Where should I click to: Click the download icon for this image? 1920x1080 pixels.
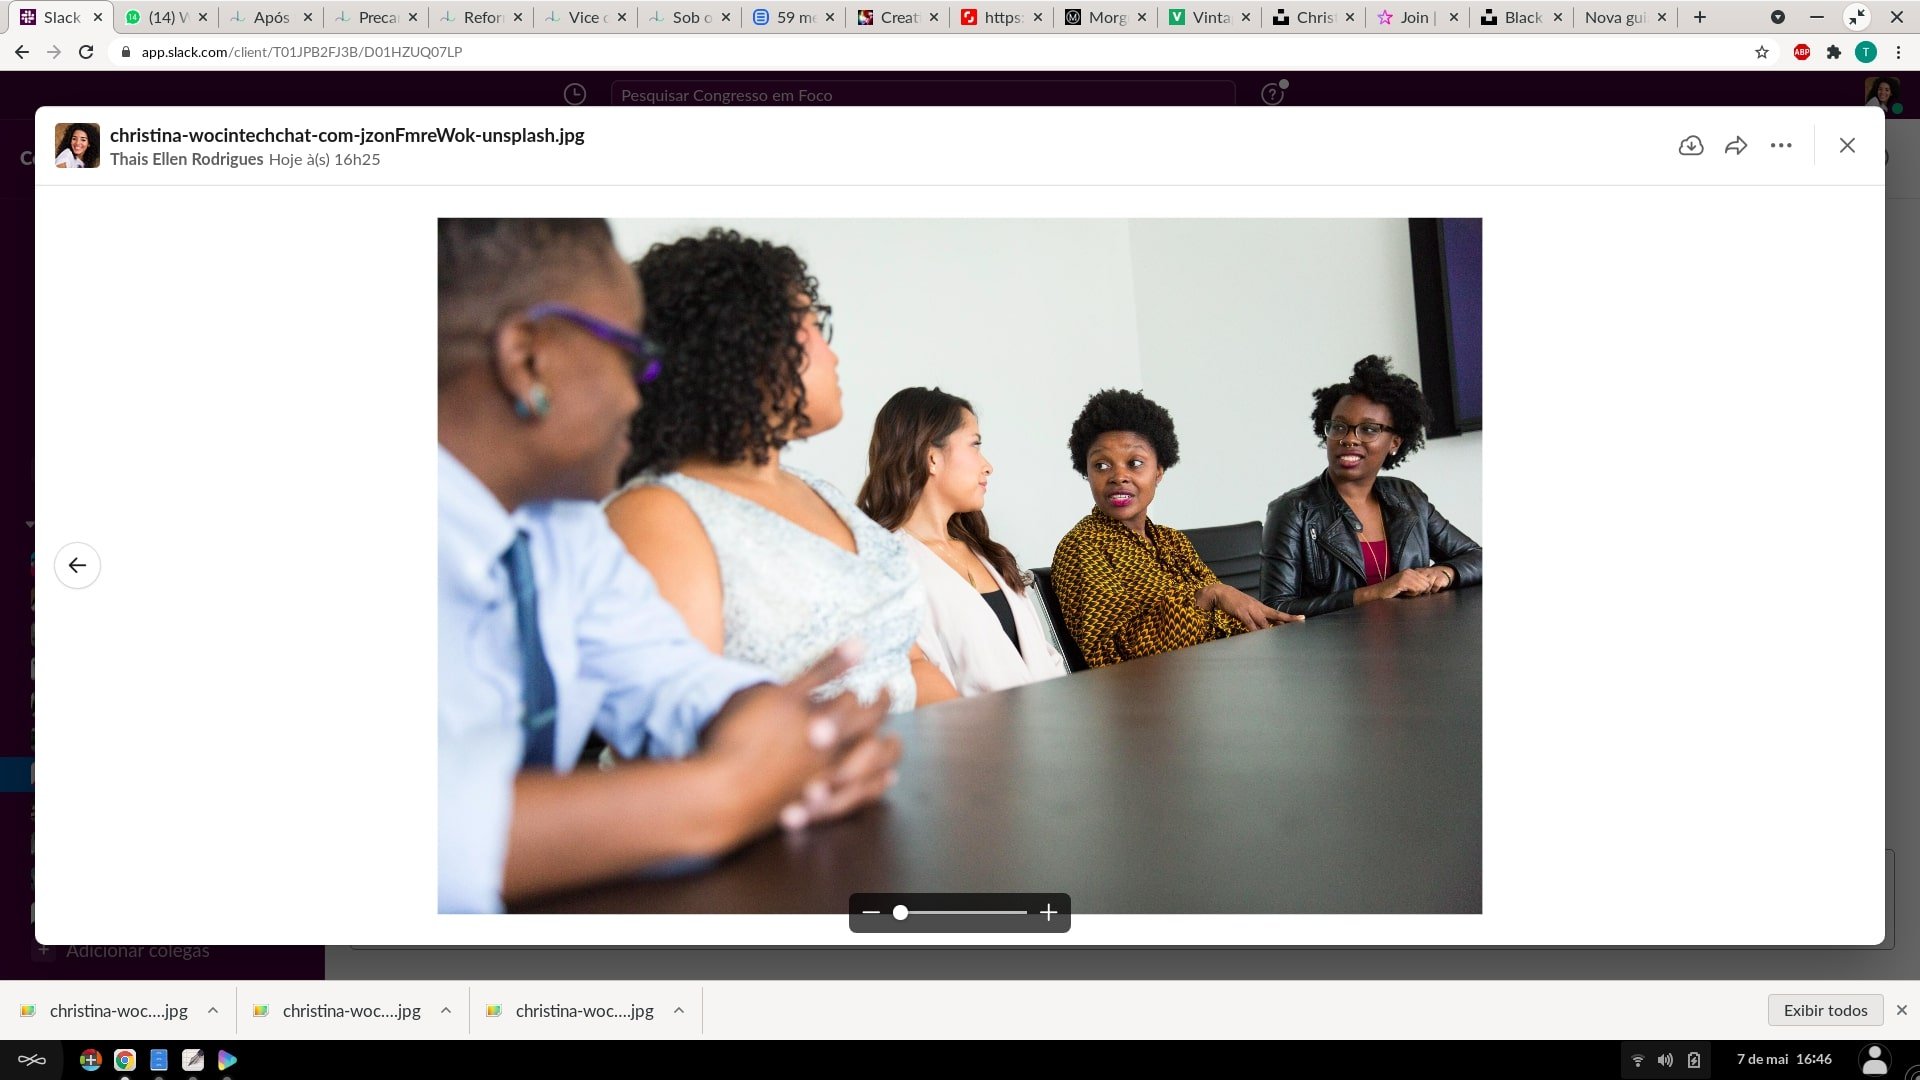1691,144
